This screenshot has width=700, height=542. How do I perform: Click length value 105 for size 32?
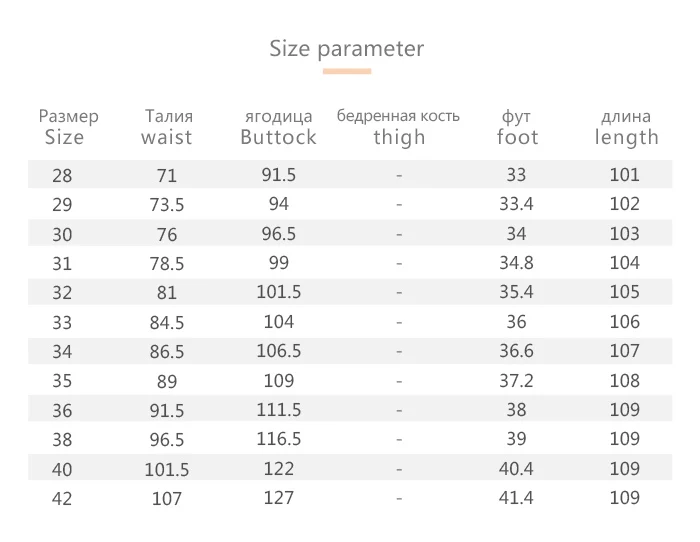pyautogui.click(x=625, y=292)
